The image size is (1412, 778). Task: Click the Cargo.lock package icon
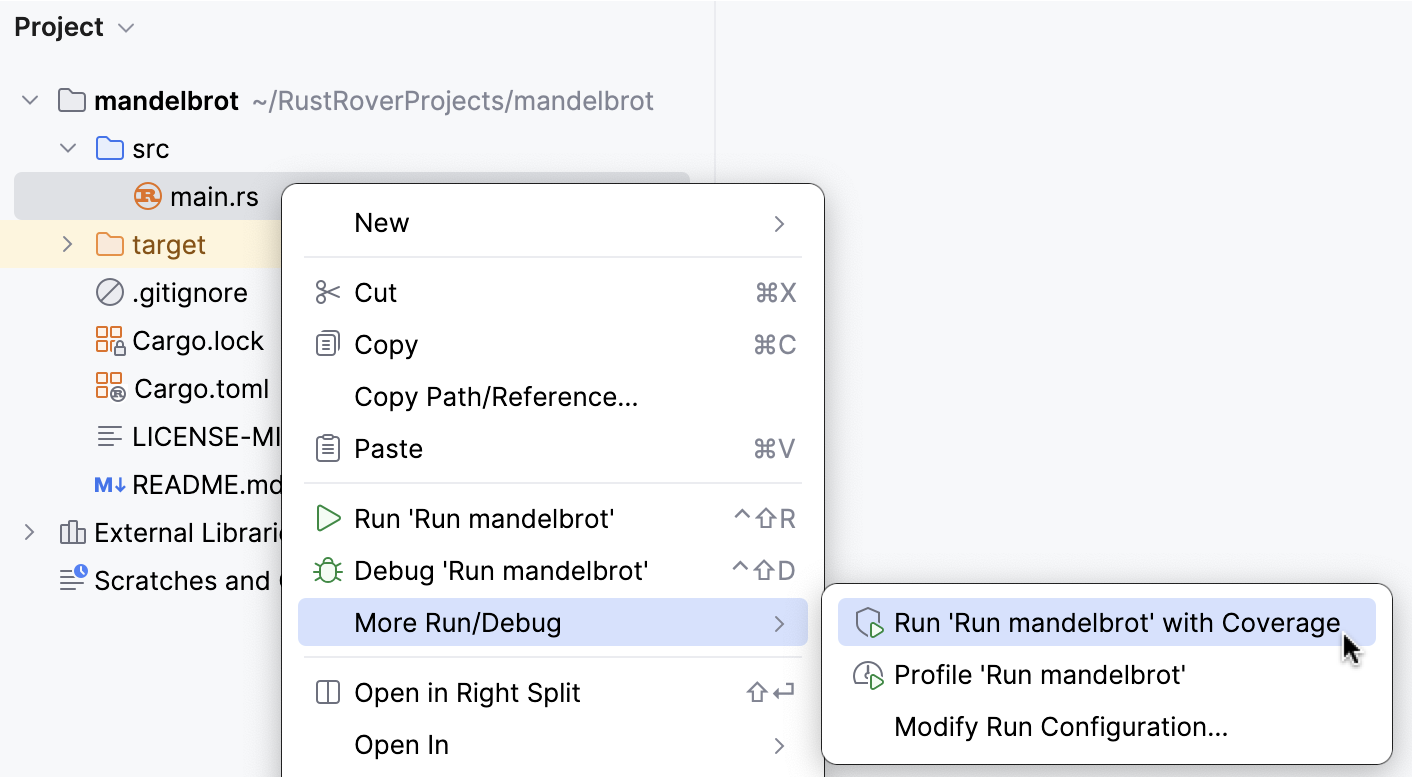[x=110, y=340]
